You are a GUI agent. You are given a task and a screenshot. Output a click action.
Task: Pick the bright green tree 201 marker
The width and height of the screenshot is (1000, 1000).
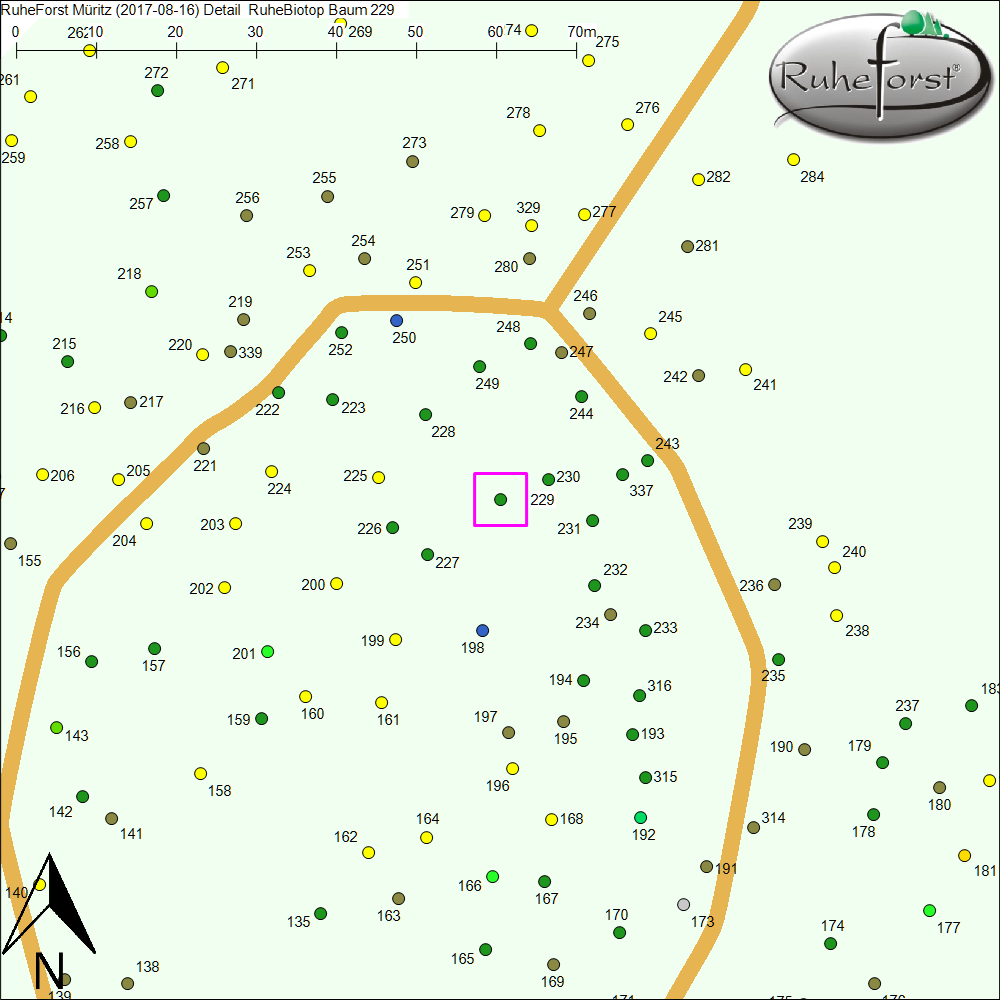[x=267, y=651]
